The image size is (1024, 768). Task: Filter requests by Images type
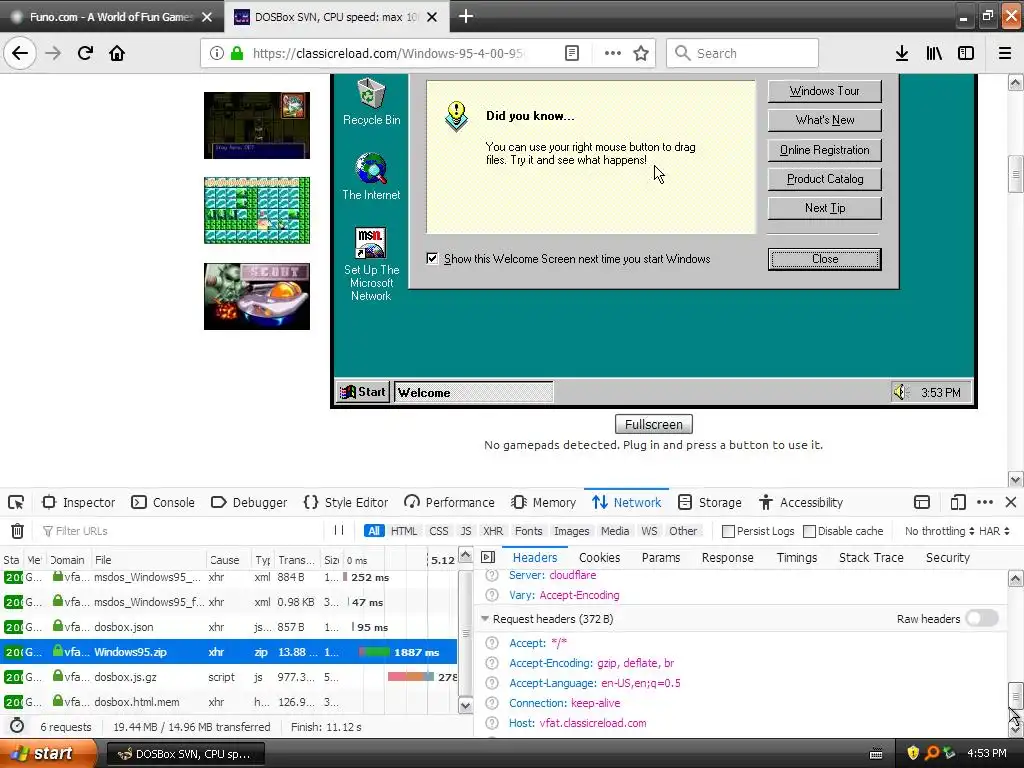tap(571, 531)
